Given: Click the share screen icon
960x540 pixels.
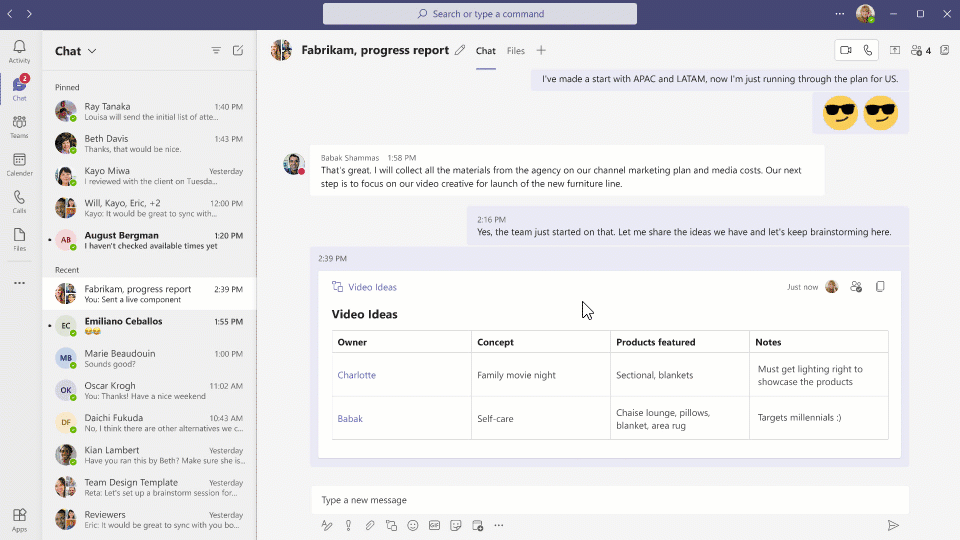Looking at the screenshot, I should click(x=895, y=51).
